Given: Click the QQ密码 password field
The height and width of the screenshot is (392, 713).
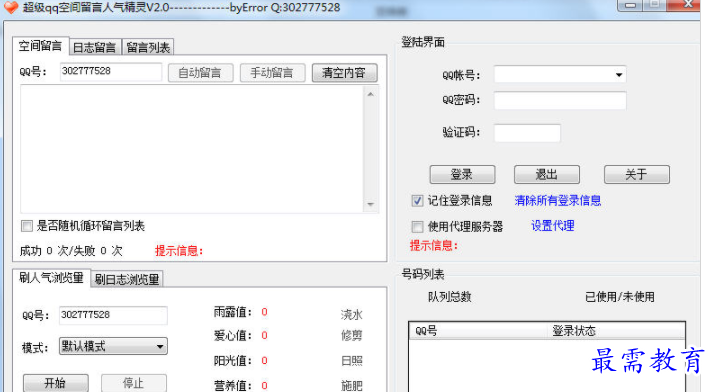Looking at the screenshot, I should point(560,101).
